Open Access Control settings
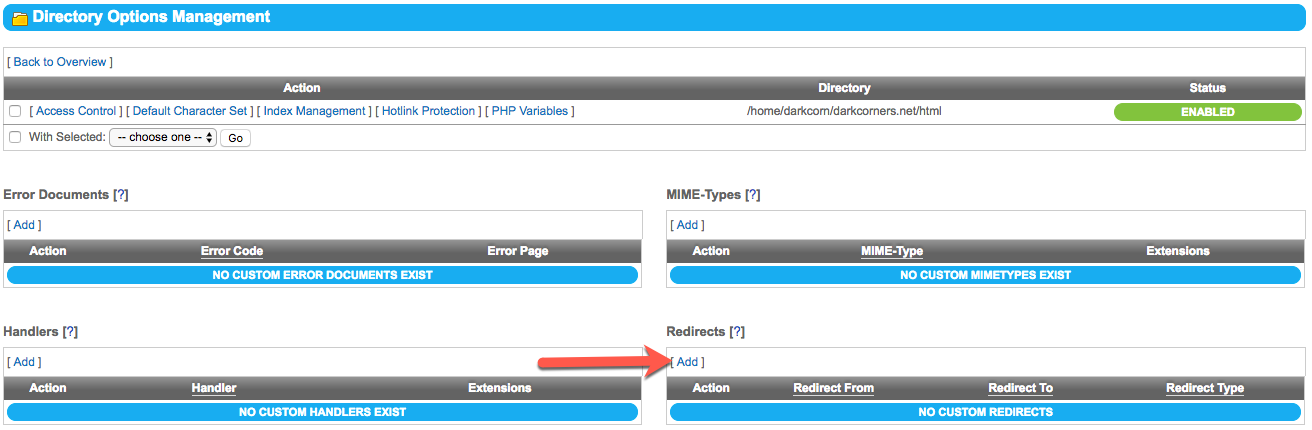This screenshot has height=430, width=1312. pyautogui.click(x=76, y=111)
